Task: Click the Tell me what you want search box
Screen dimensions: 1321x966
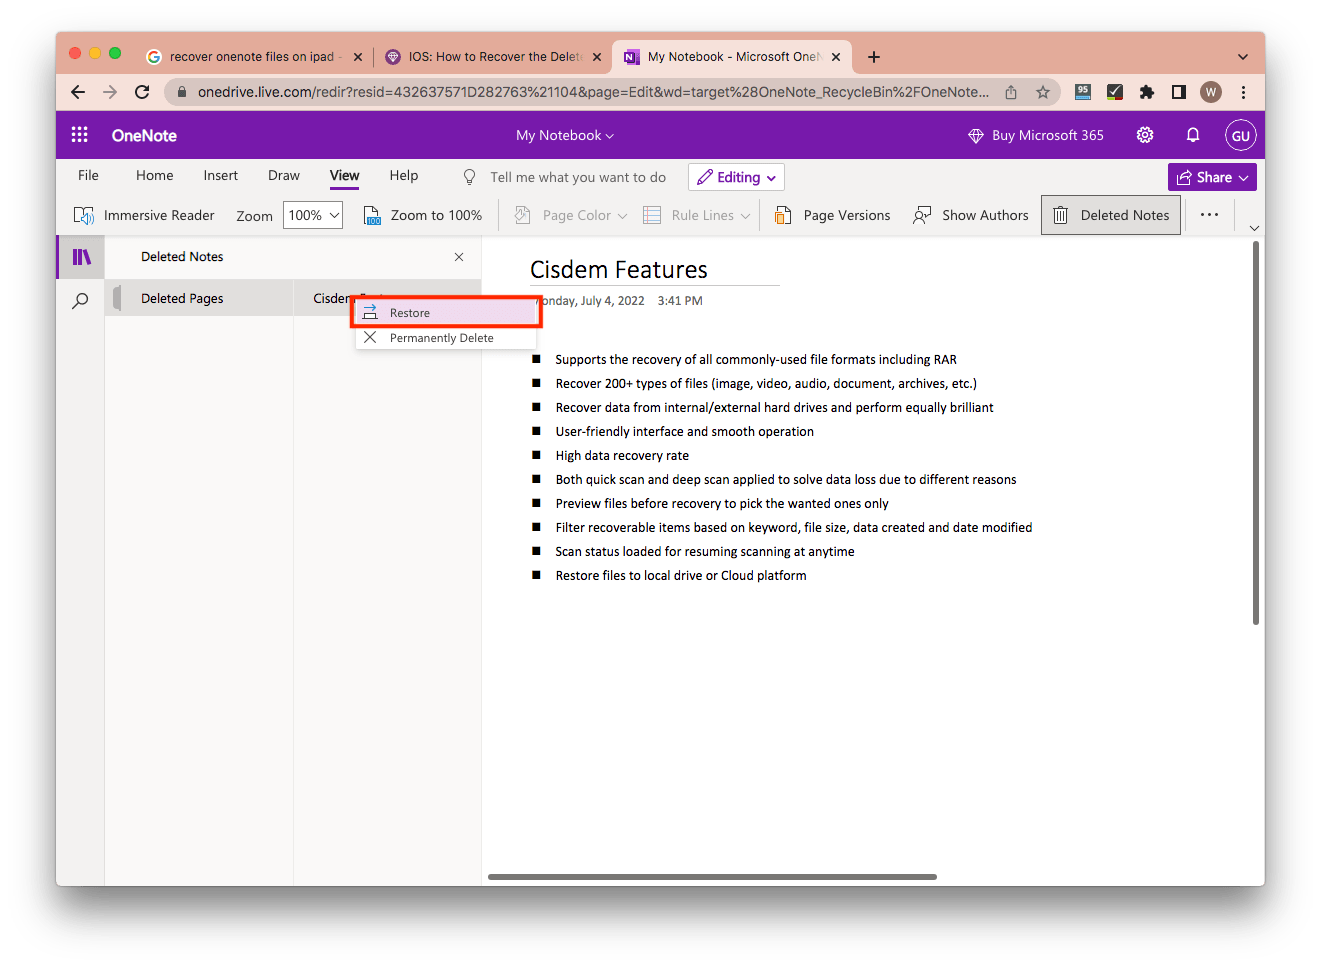Action: tap(577, 177)
